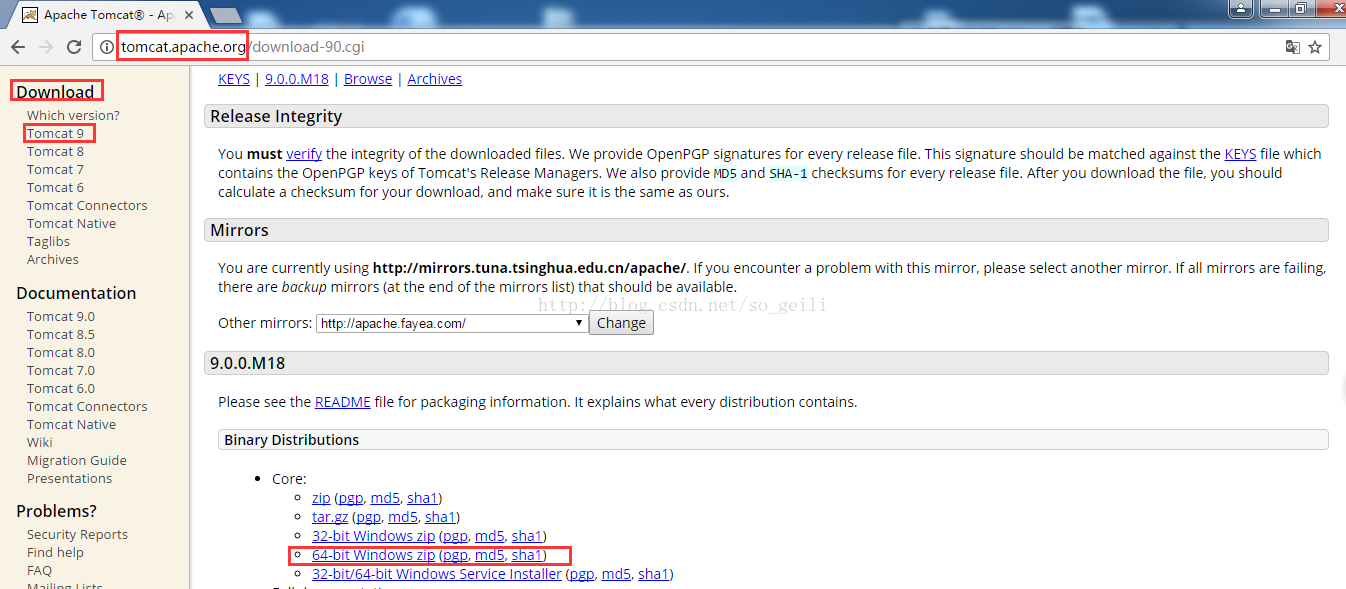Open Tomcat 8.0 documentation
Viewport: 1346px width, 589px height.
coord(61,353)
